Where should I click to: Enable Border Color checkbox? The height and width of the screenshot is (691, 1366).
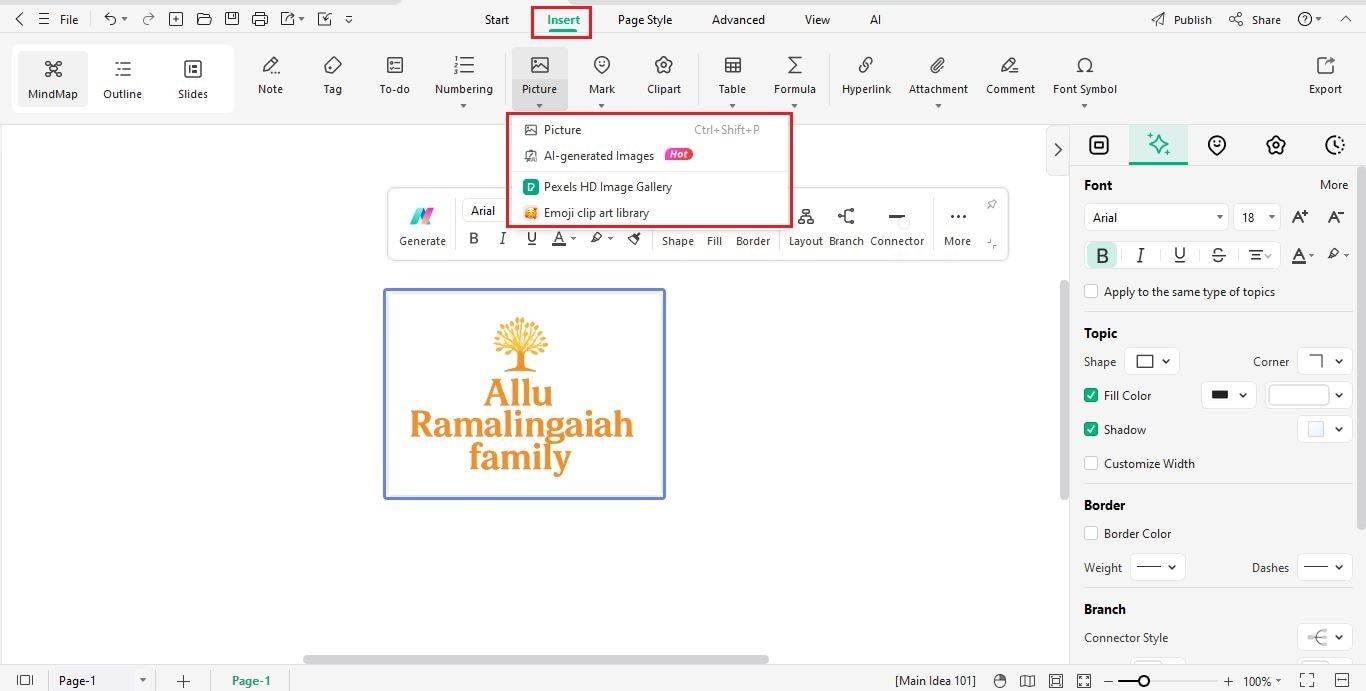(1091, 533)
